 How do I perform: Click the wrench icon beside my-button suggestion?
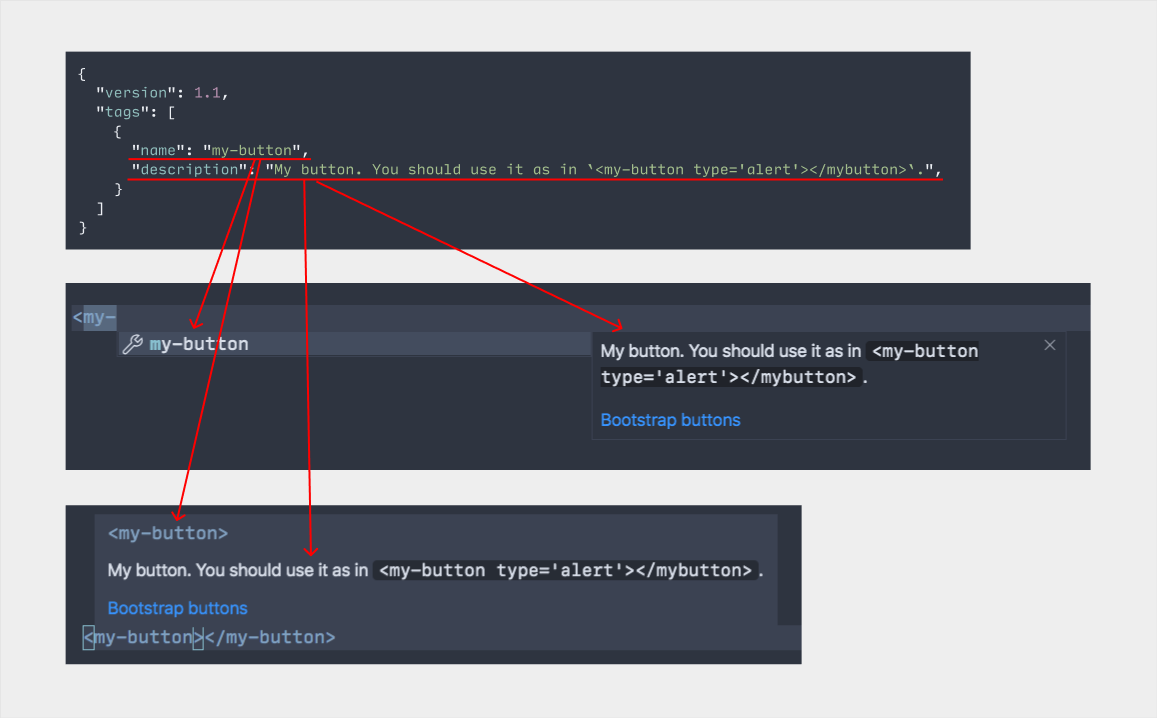click(x=132, y=344)
